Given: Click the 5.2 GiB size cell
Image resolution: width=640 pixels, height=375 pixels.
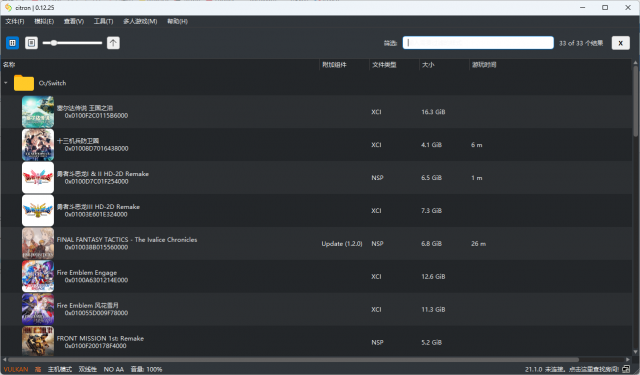Looking at the screenshot, I should coord(431,342).
